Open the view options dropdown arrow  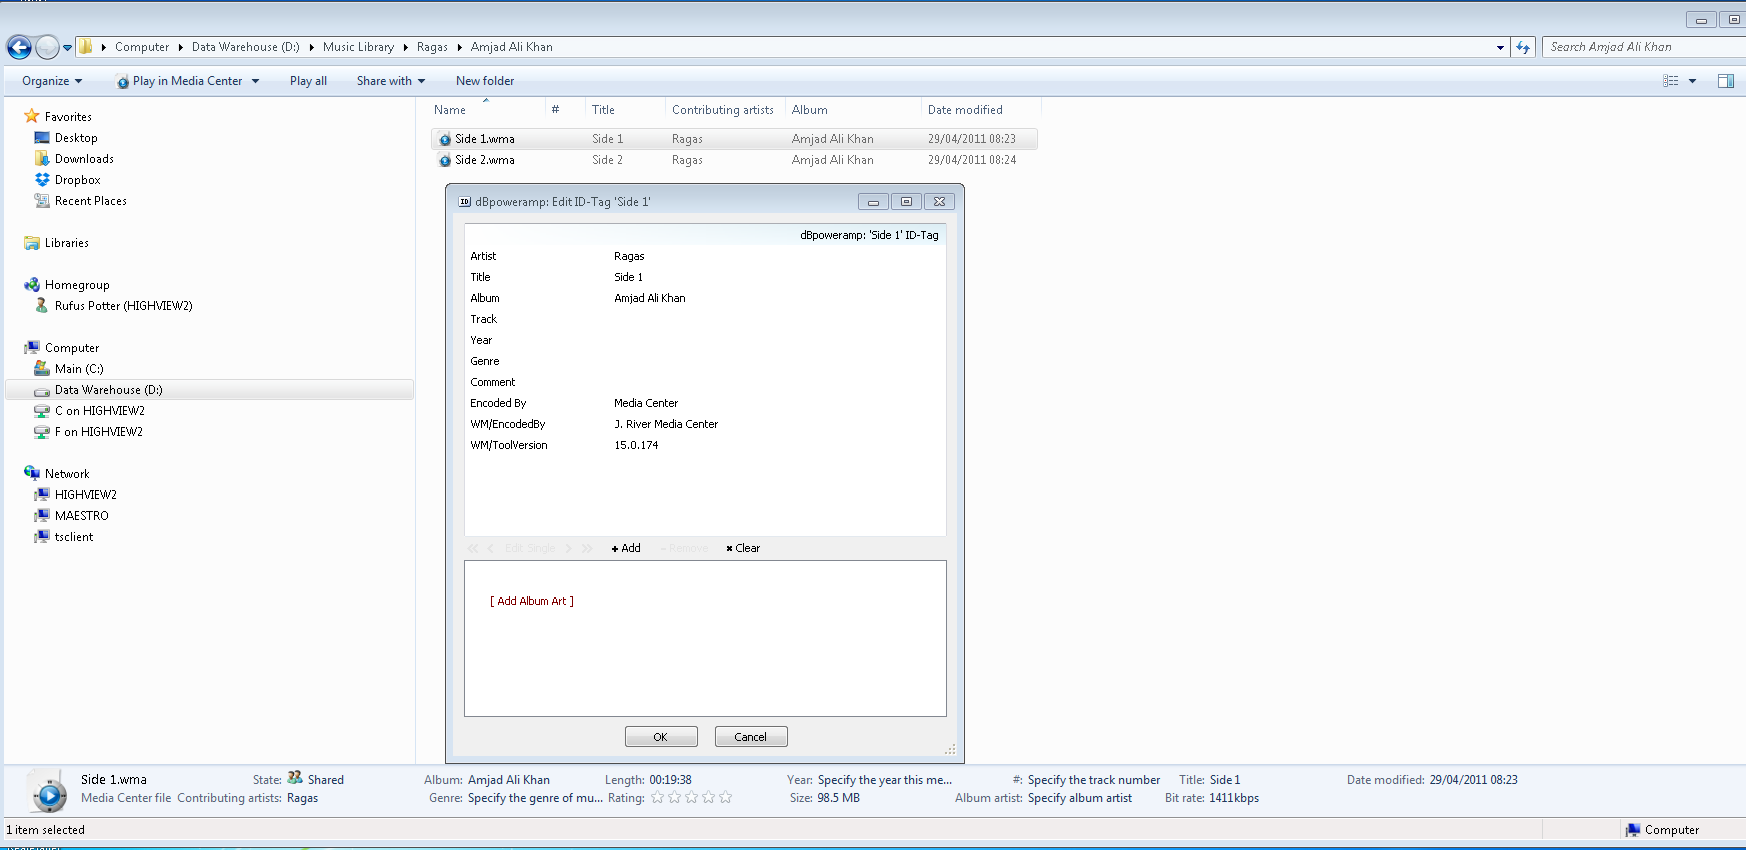[x=1692, y=81]
